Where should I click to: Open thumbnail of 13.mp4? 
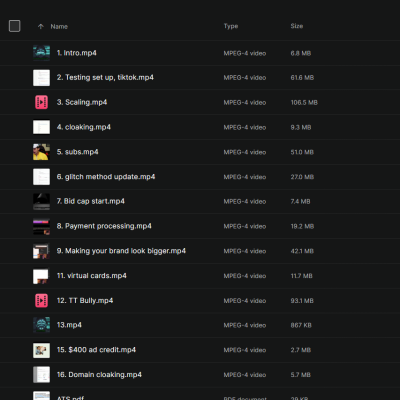point(41,325)
